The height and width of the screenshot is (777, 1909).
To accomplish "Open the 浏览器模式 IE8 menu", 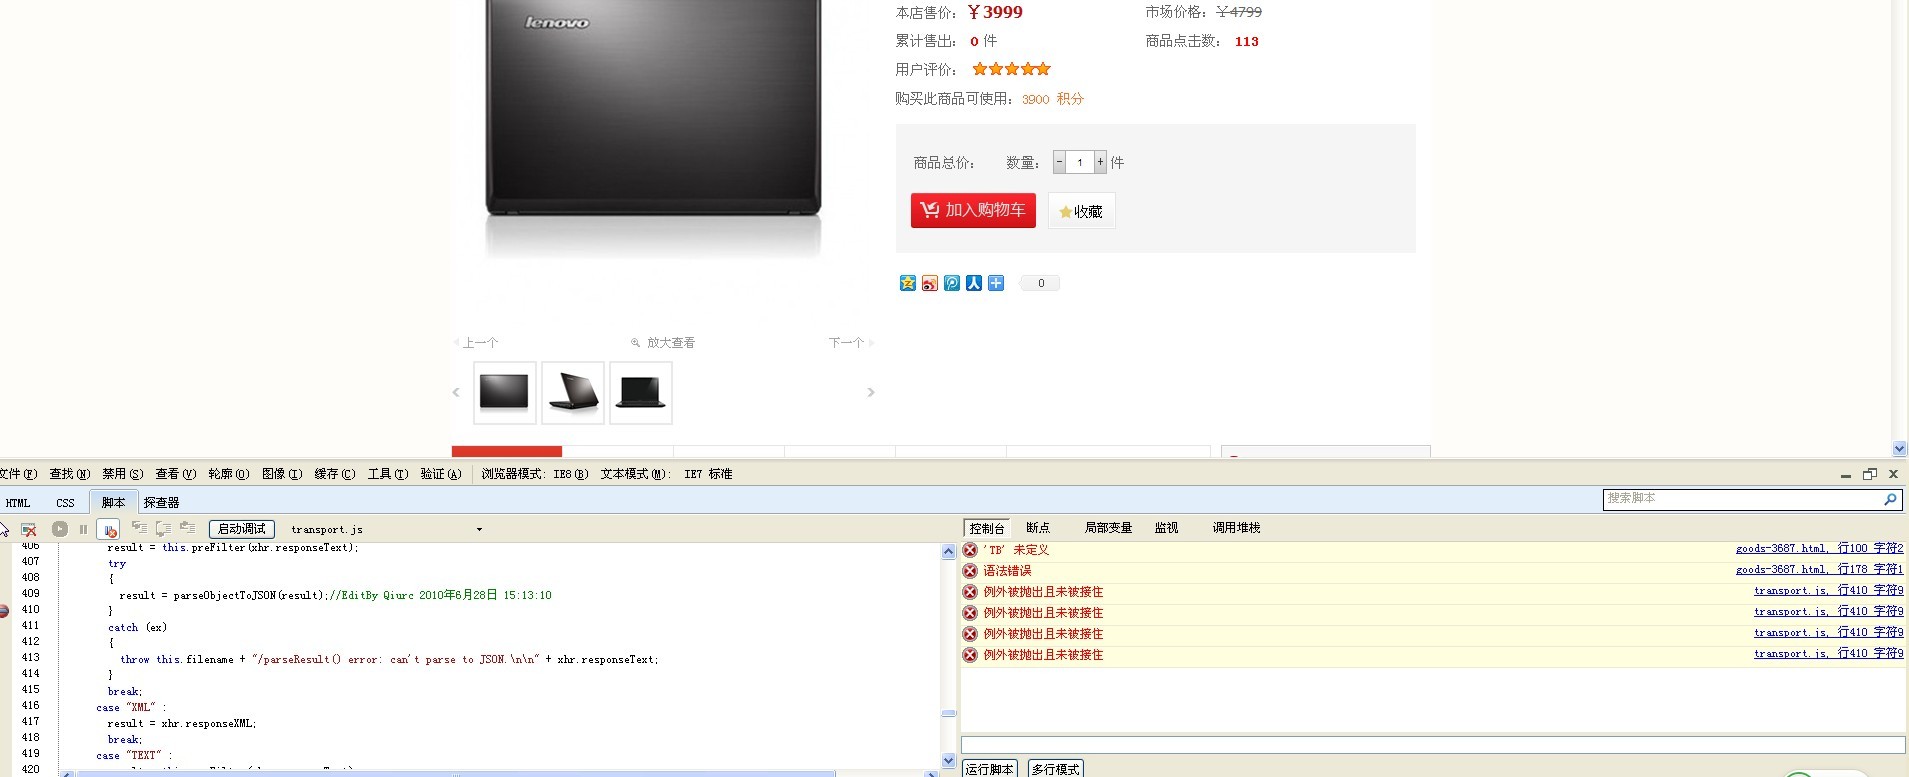I will click(x=535, y=474).
